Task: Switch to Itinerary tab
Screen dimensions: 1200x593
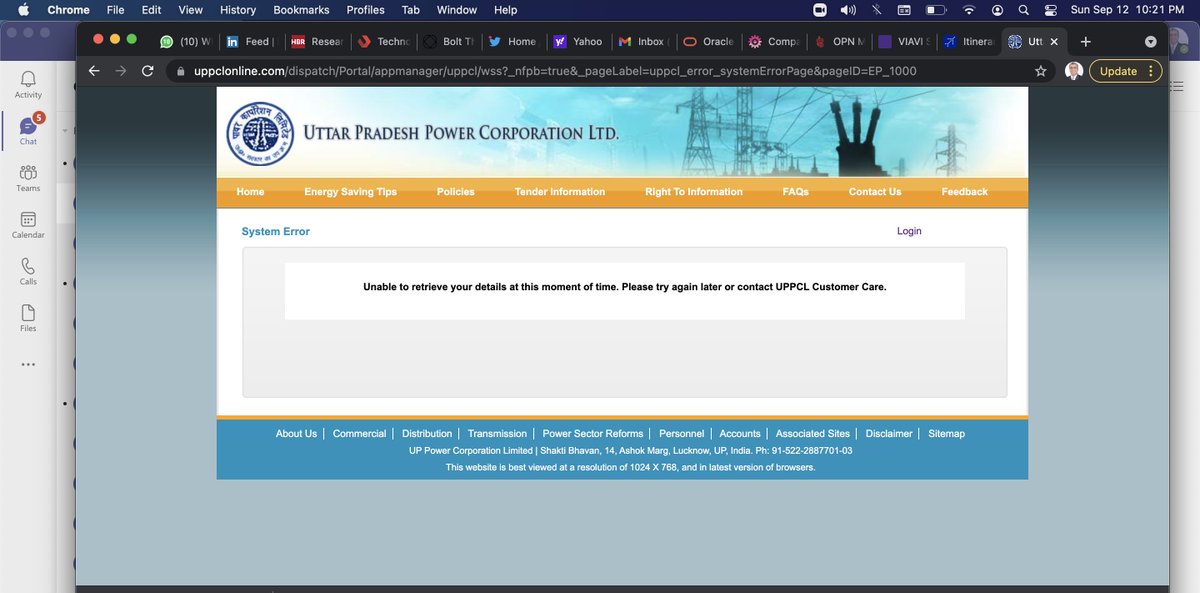Action: (968, 42)
